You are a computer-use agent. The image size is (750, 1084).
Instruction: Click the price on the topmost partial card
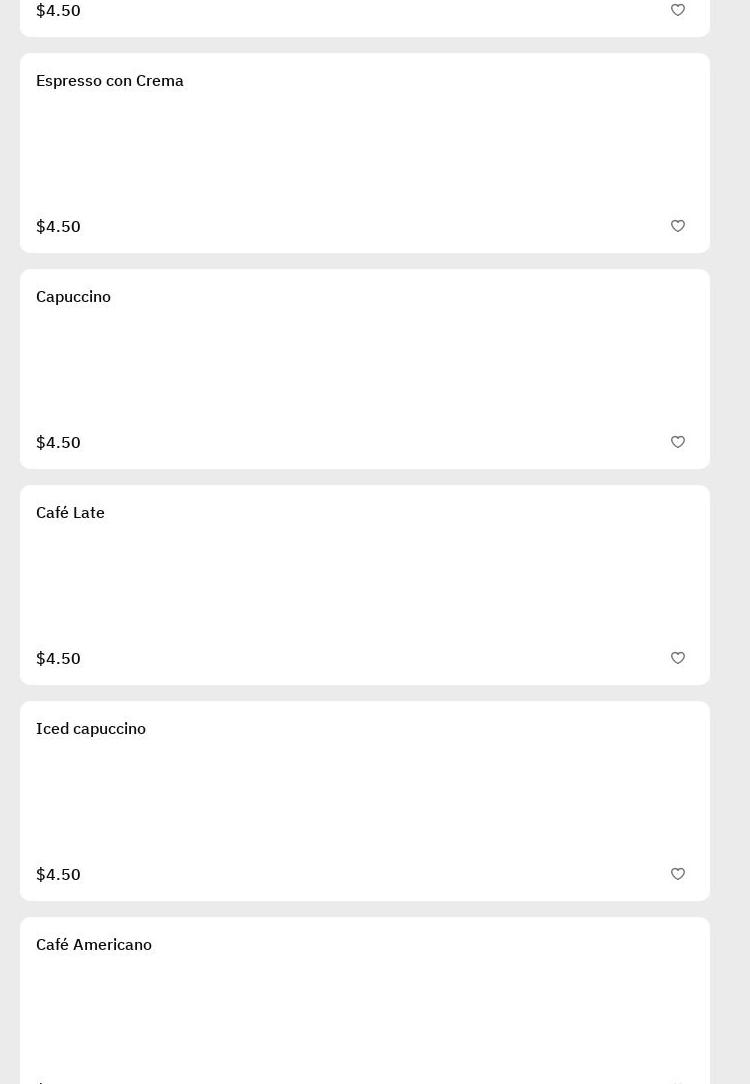(x=58, y=11)
